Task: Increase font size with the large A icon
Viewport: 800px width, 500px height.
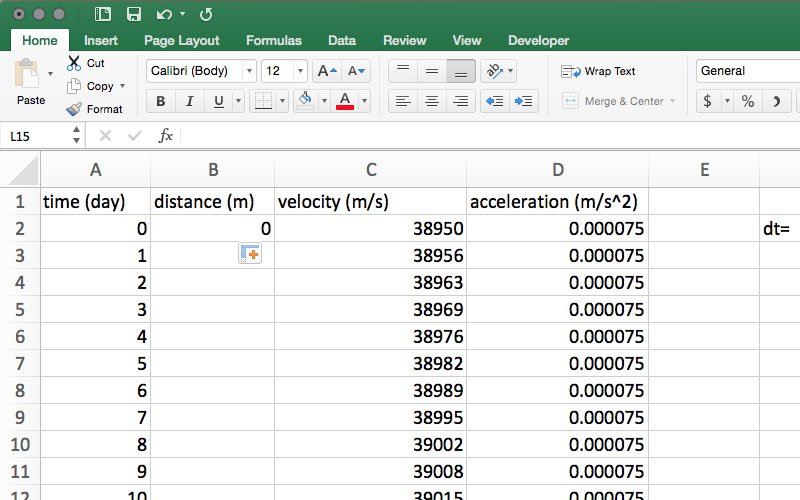Action: click(326, 71)
